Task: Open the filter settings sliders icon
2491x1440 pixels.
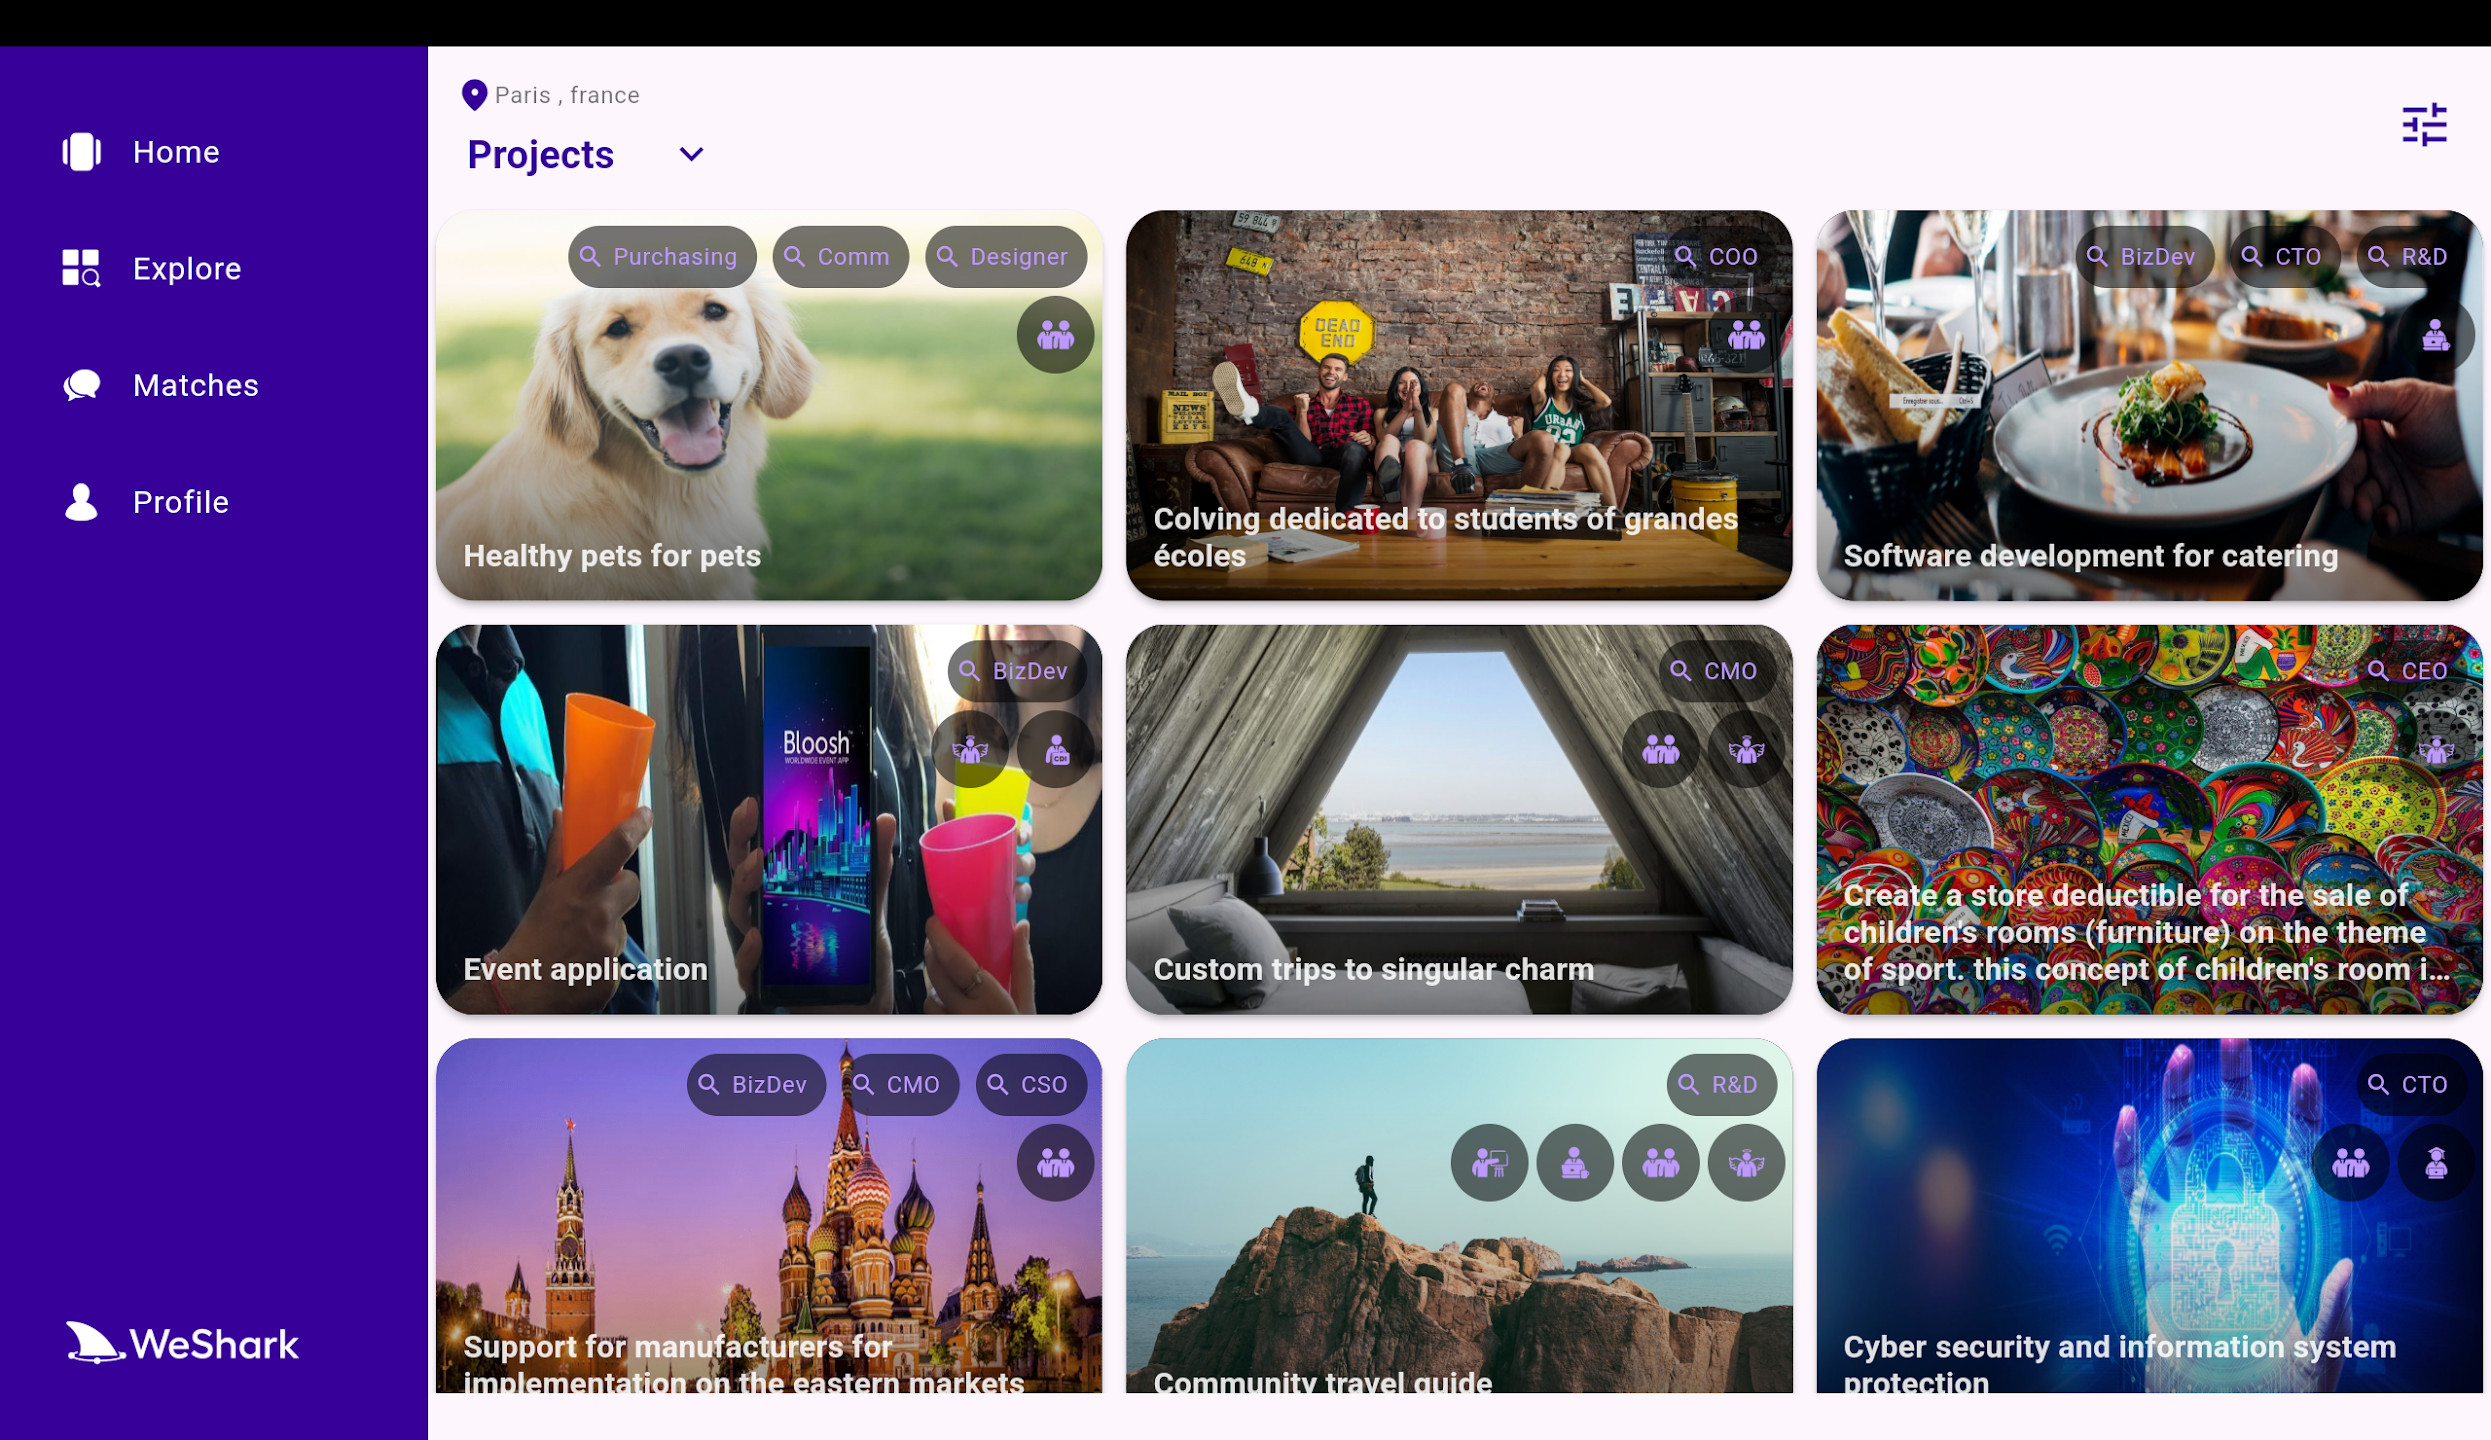Action: point(2424,125)
